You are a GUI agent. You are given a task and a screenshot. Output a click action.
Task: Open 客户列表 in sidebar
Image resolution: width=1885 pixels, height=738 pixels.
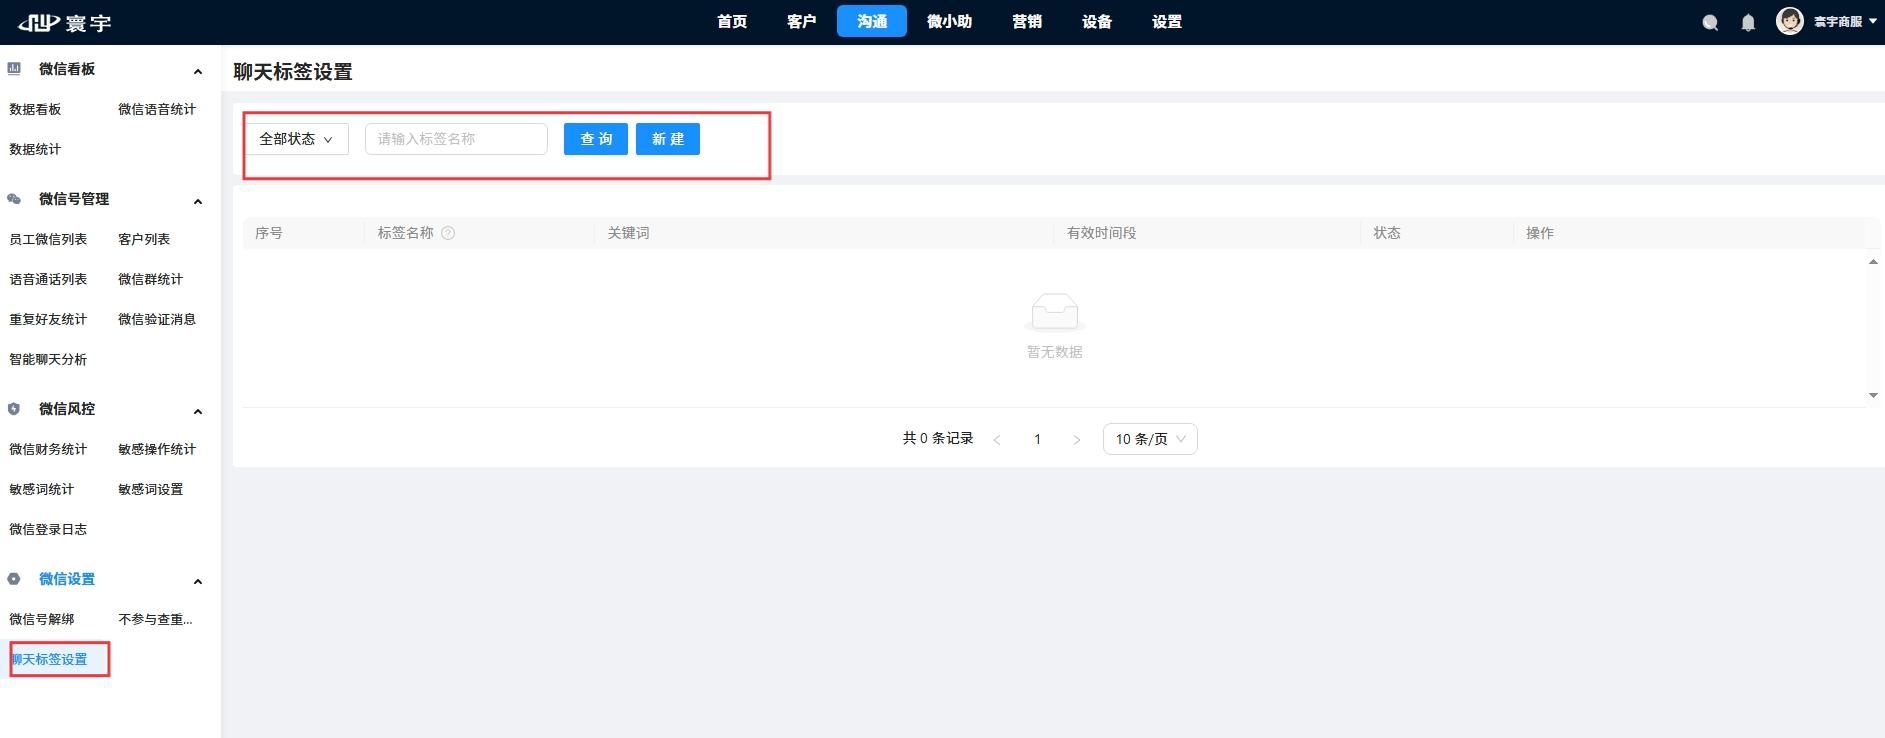coord(144,239)
